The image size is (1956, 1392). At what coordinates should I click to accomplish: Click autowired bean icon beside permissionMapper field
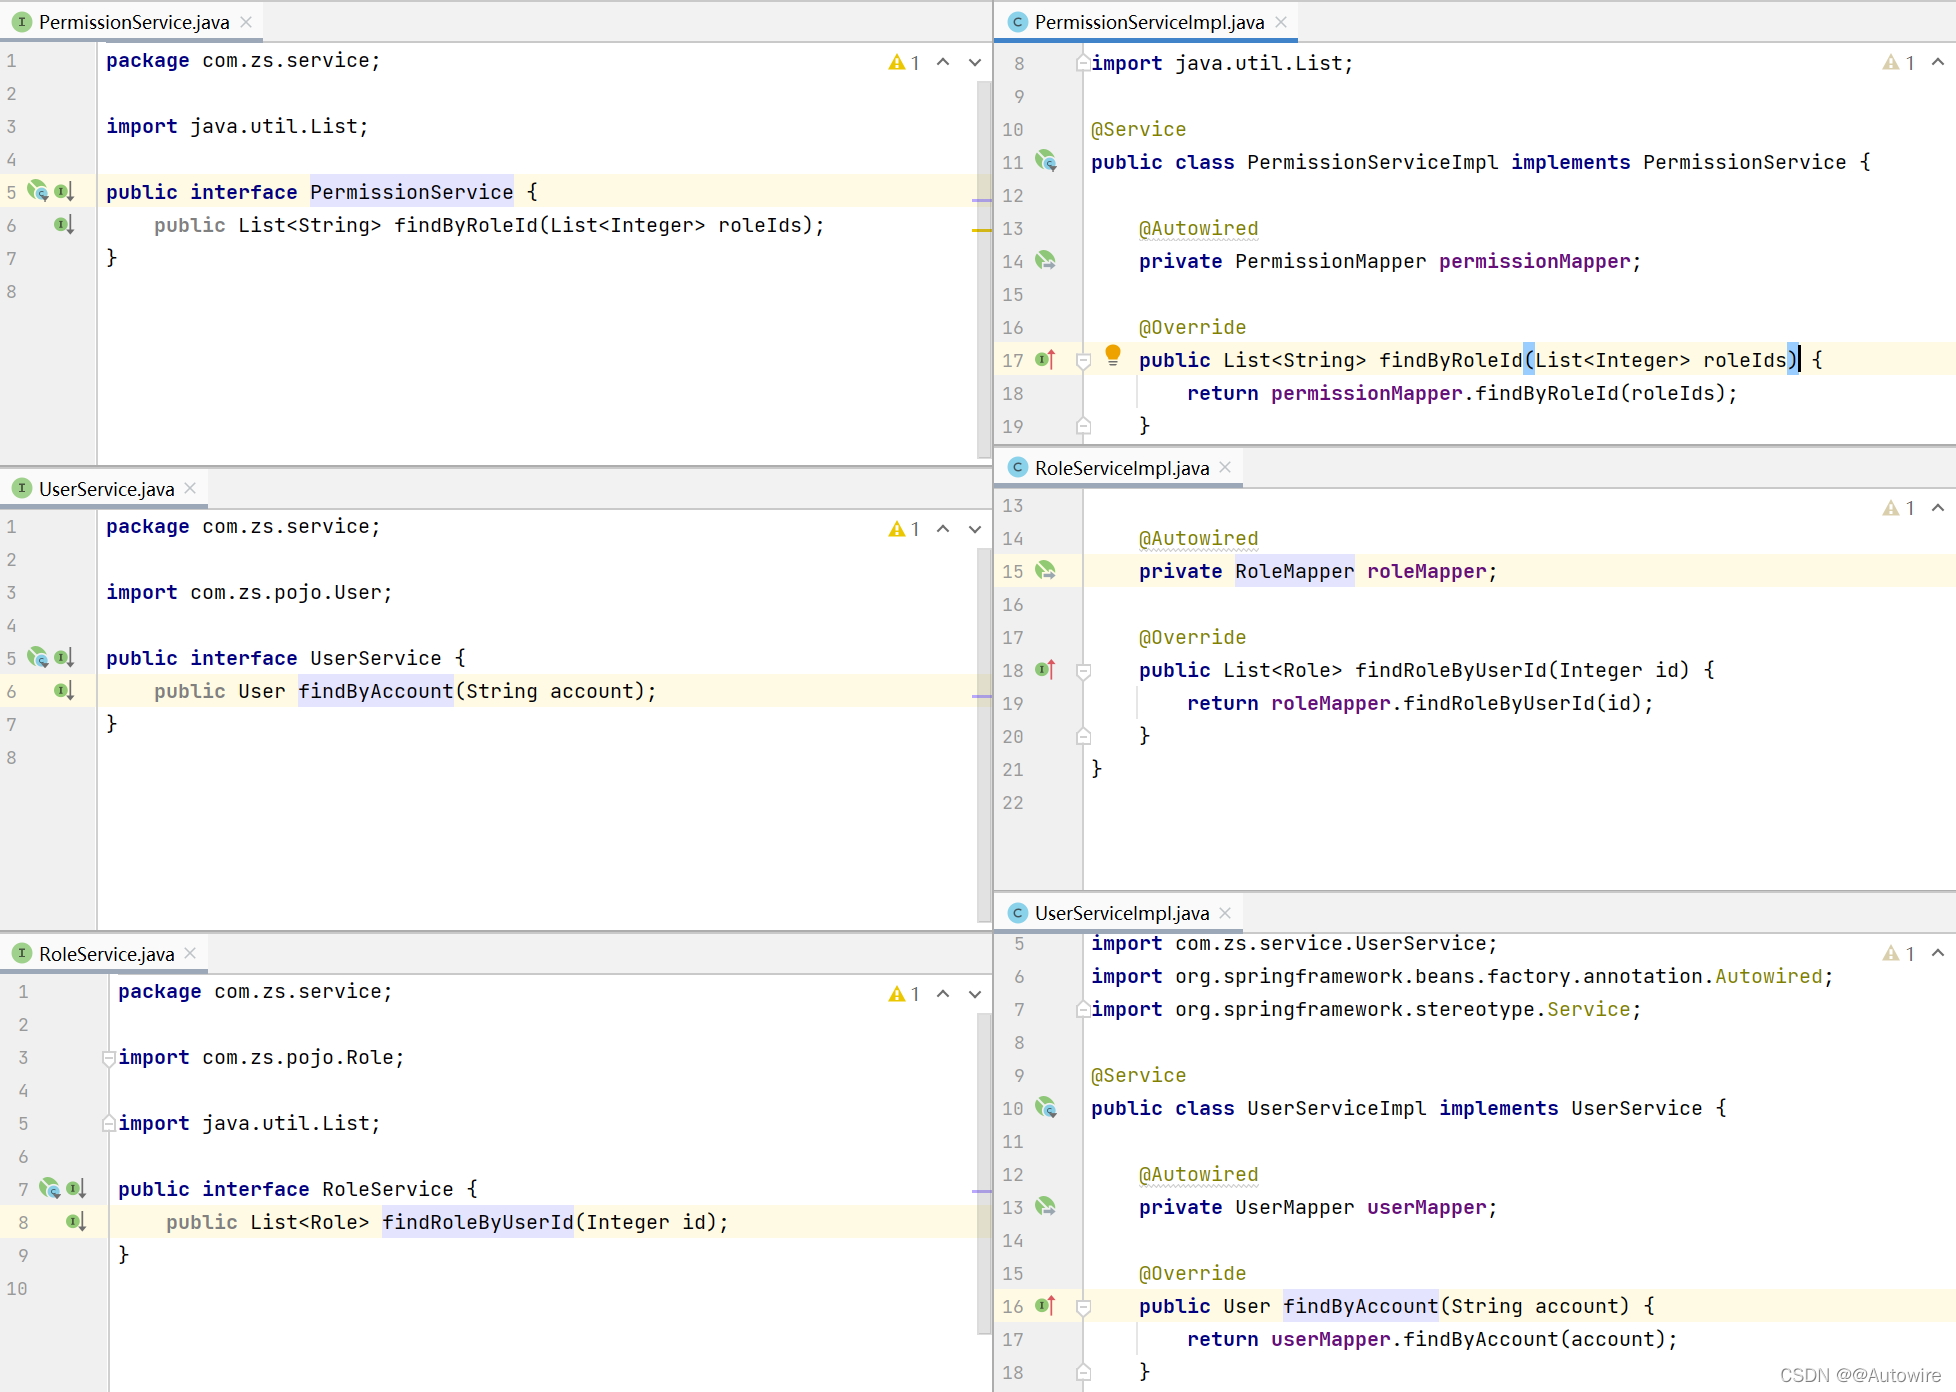(x=1046, y=261)
